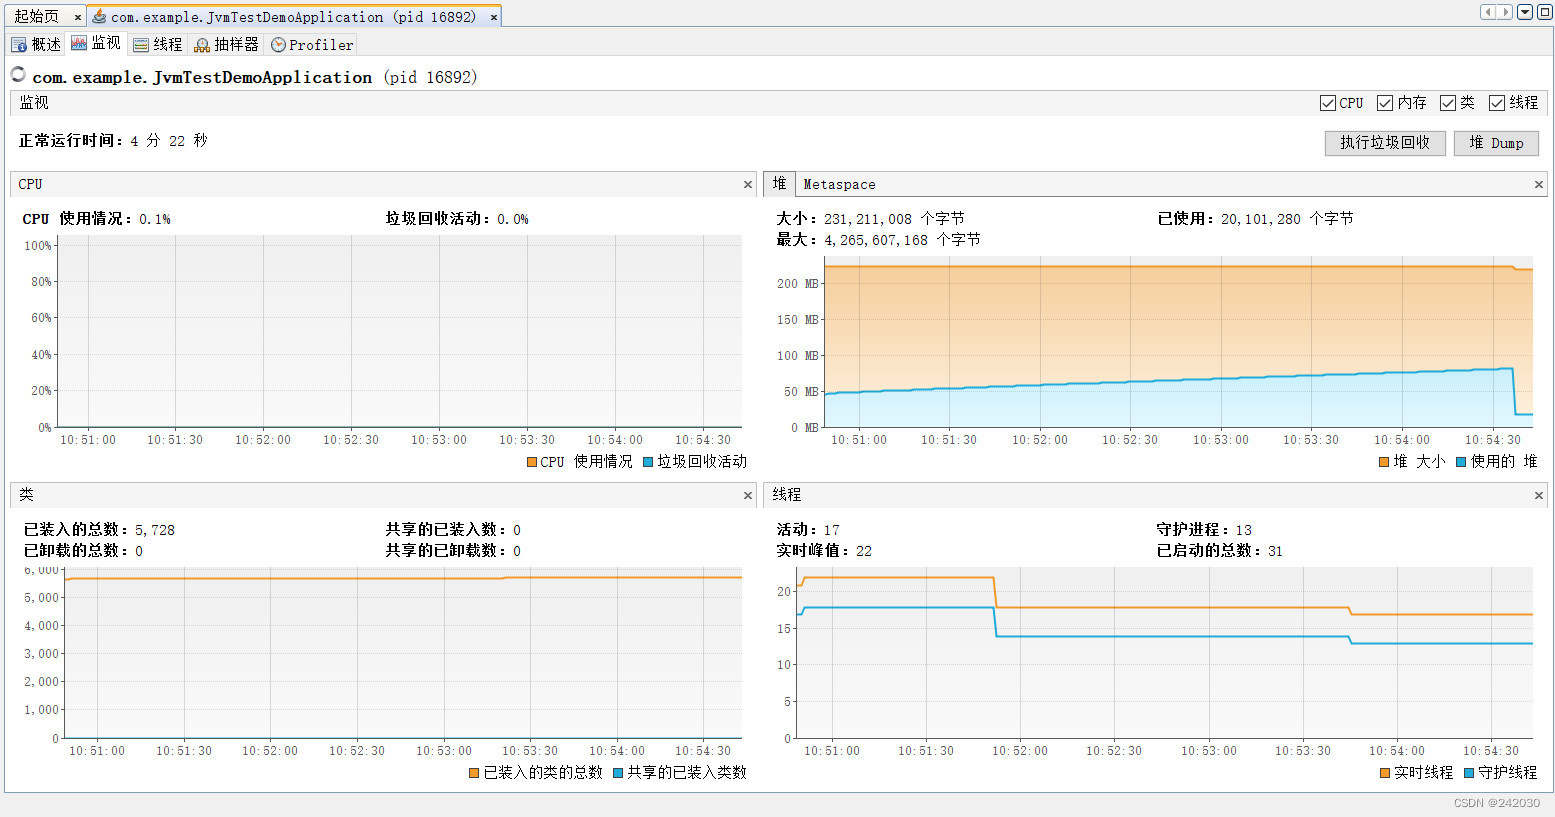1555x817 pixels.
Task: Click the 概述 tab icon
Action: 18,45
